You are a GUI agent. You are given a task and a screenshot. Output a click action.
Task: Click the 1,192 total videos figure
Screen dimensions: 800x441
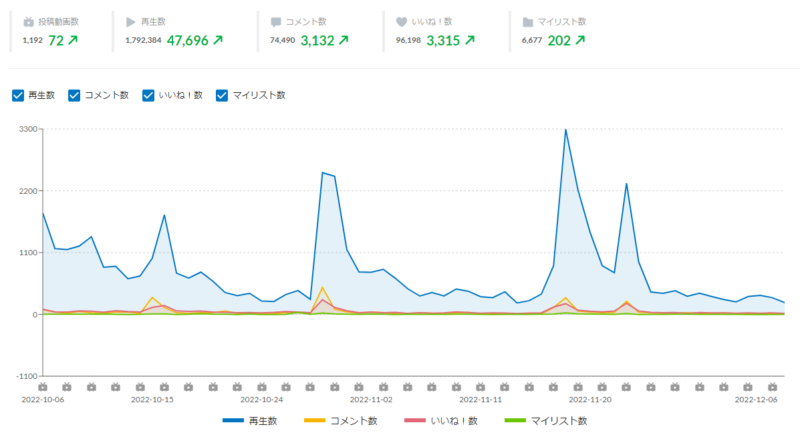[x=33, y=40]
